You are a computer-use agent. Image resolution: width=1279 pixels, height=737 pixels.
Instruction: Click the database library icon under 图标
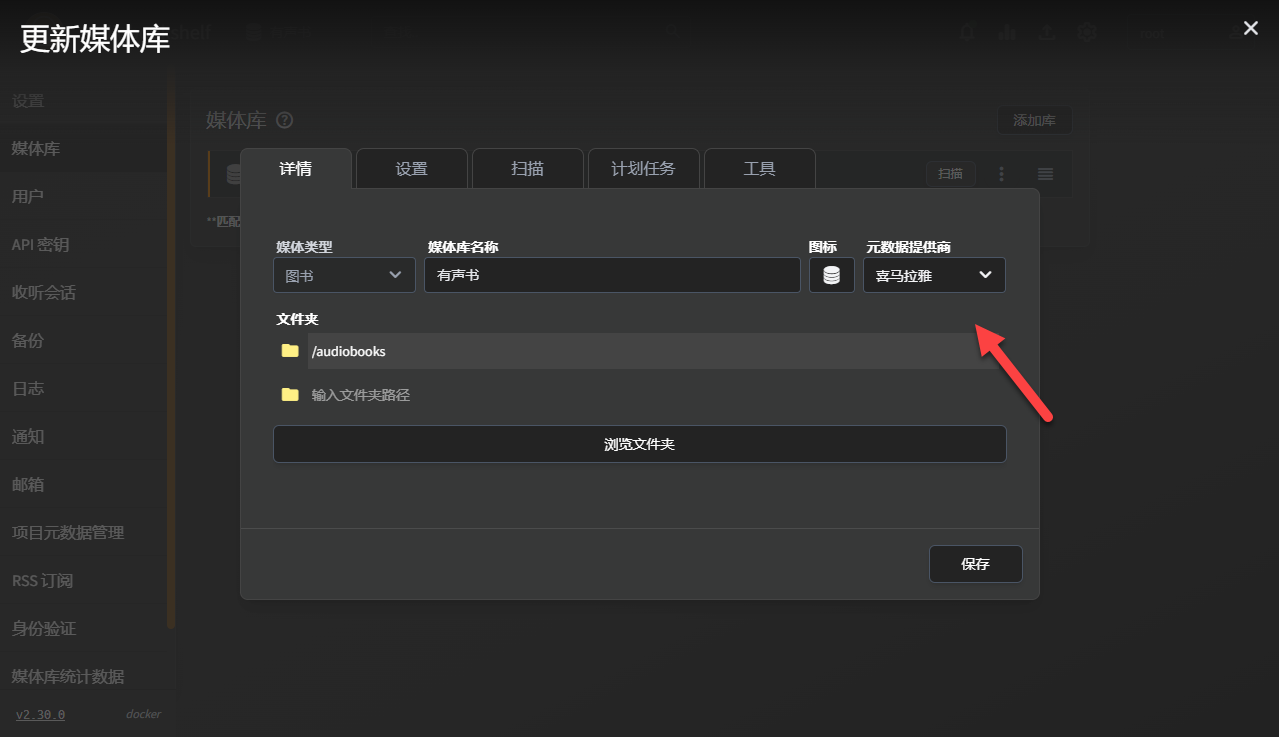click(x=831, y=274)
